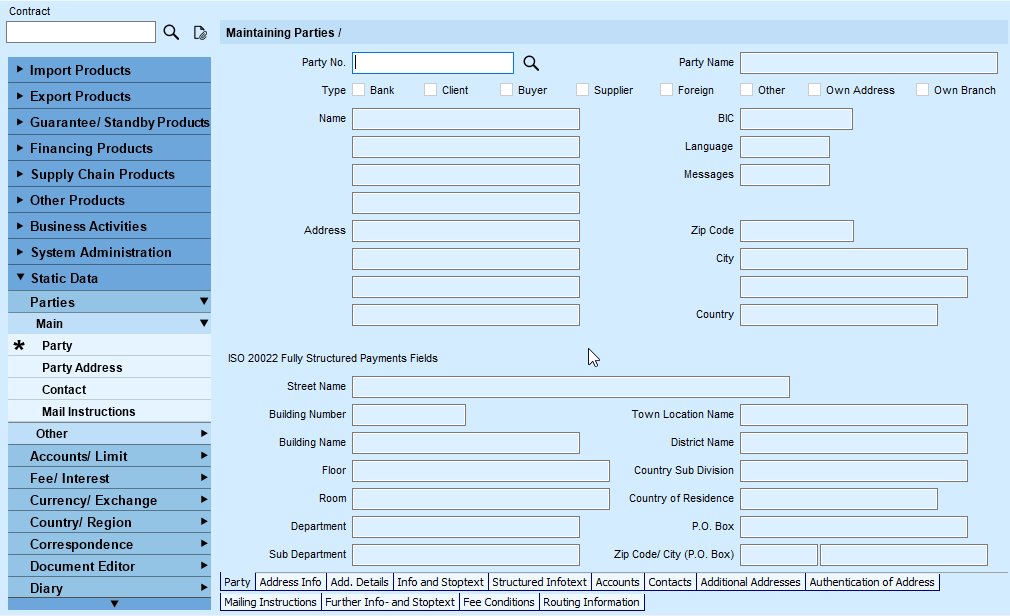
Task: Open Further Info- and Stoptext tab
Action: (390, 602)
